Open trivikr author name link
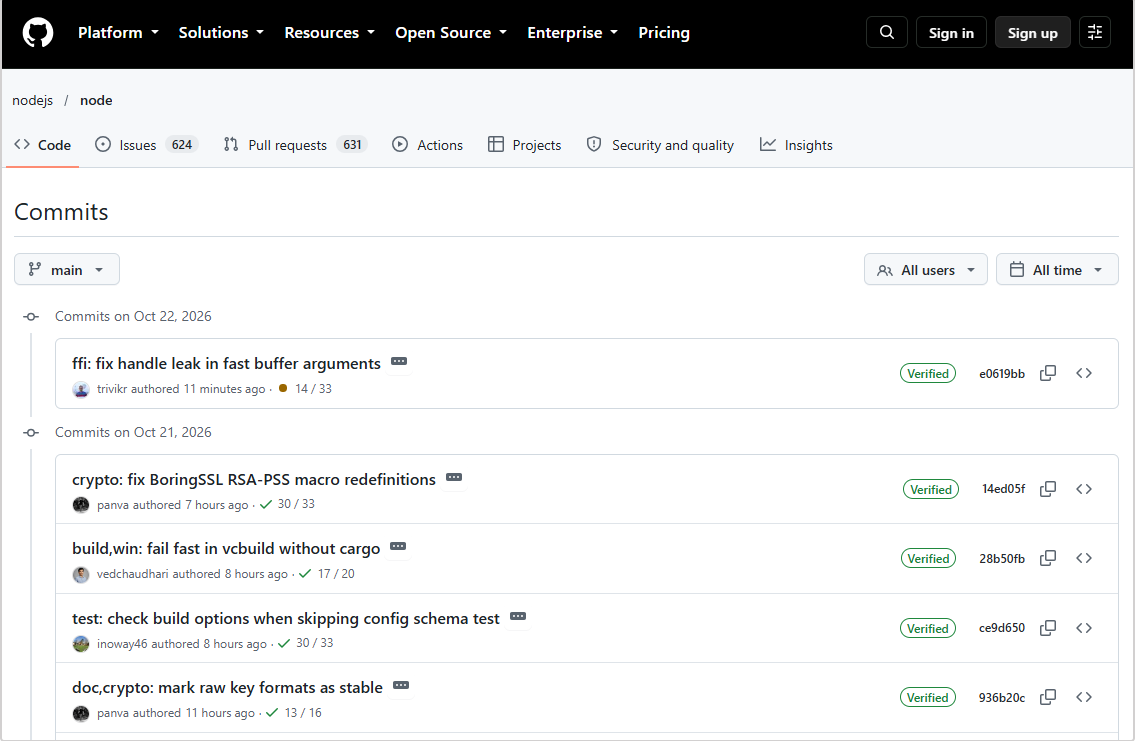Viewport: 1135px width, 741px height. point(112,389)
